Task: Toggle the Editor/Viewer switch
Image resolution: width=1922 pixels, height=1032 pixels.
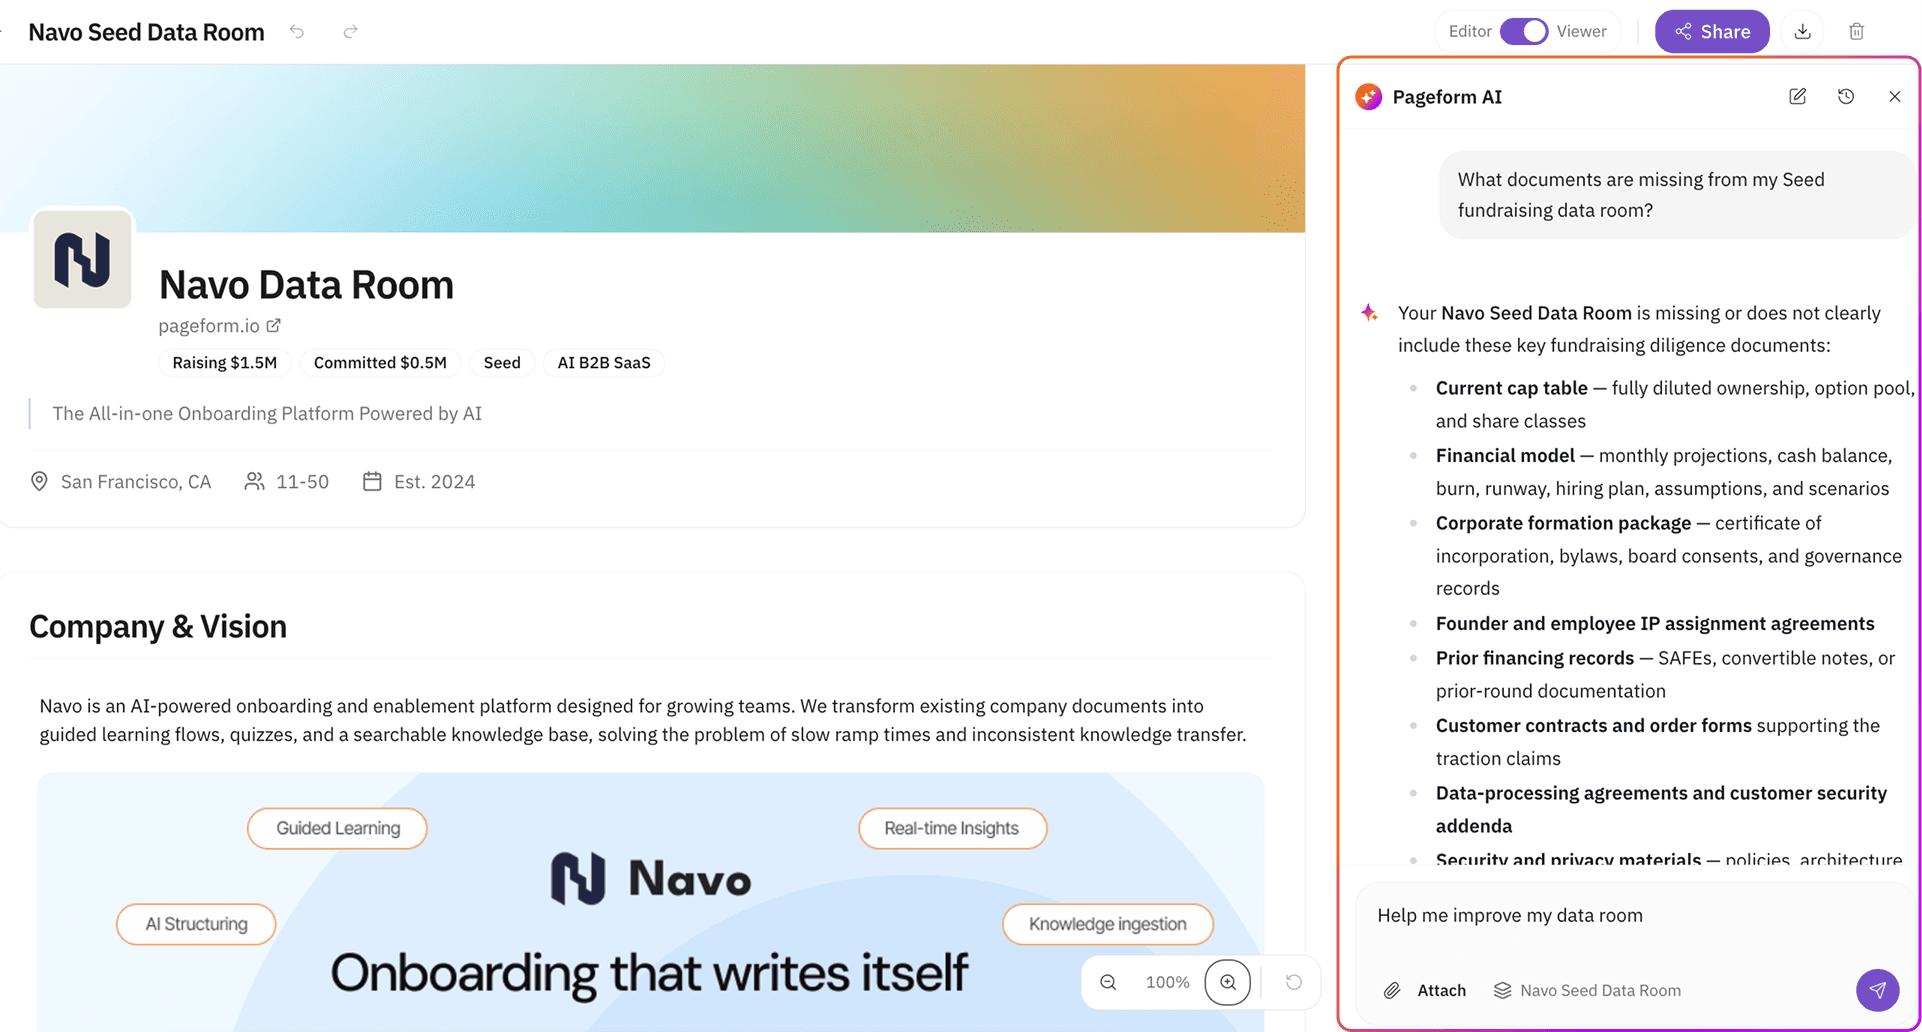Action: pos(1524,31)
